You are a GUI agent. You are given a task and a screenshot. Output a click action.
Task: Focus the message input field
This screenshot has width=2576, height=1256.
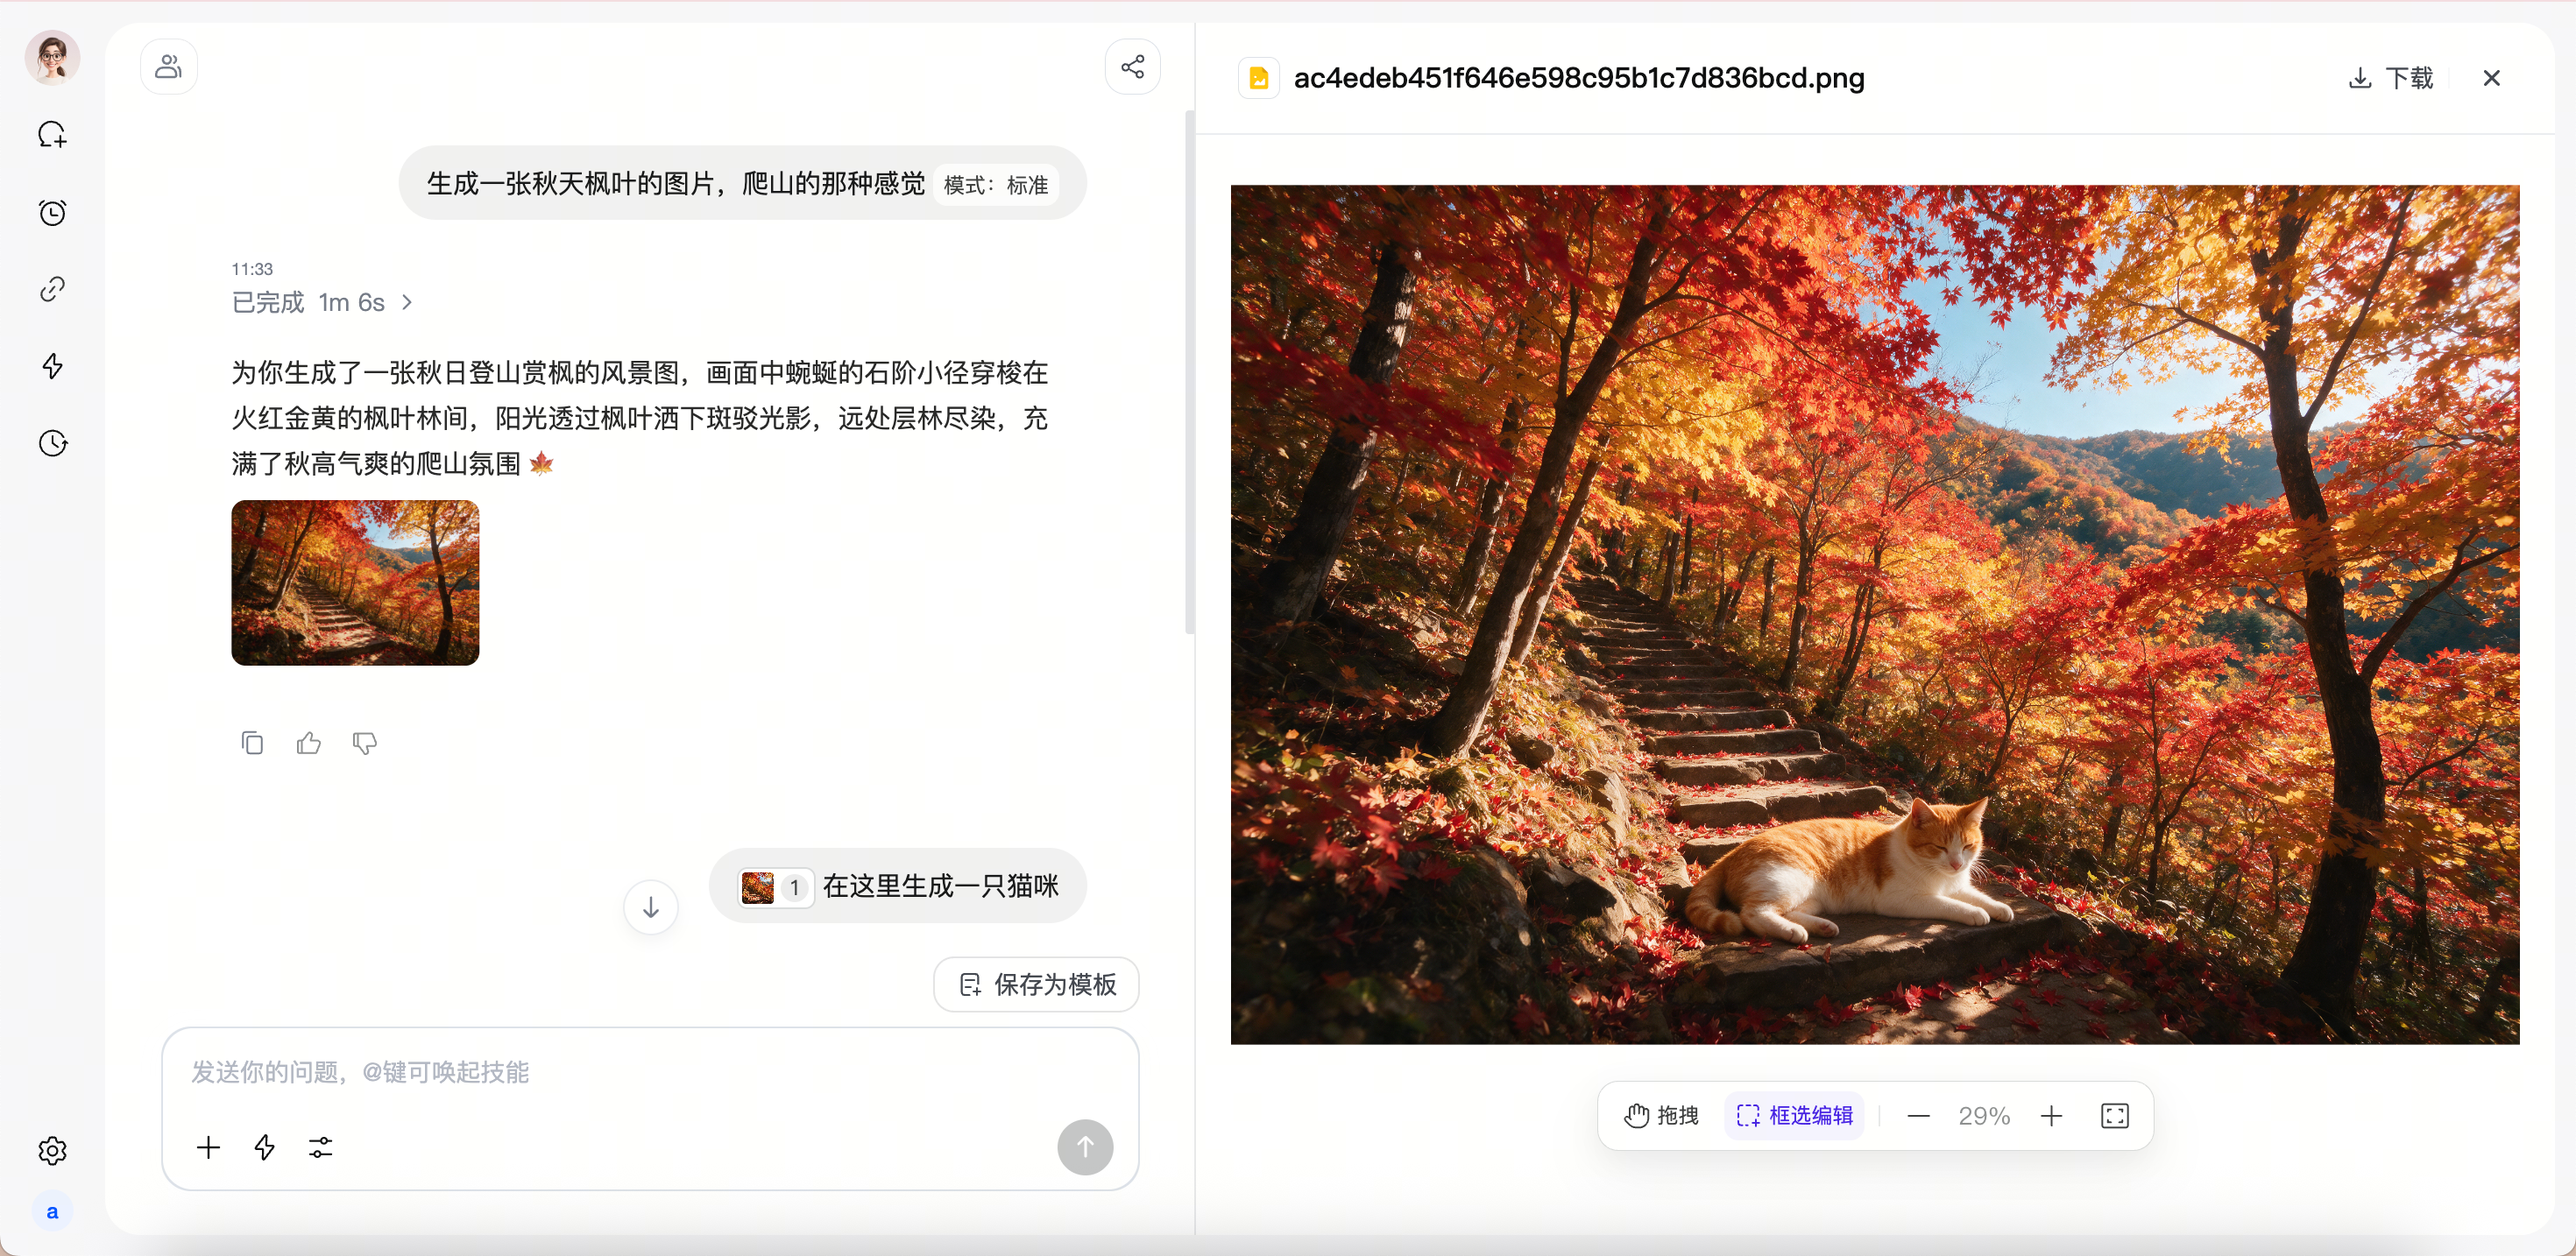[650, 1072]
